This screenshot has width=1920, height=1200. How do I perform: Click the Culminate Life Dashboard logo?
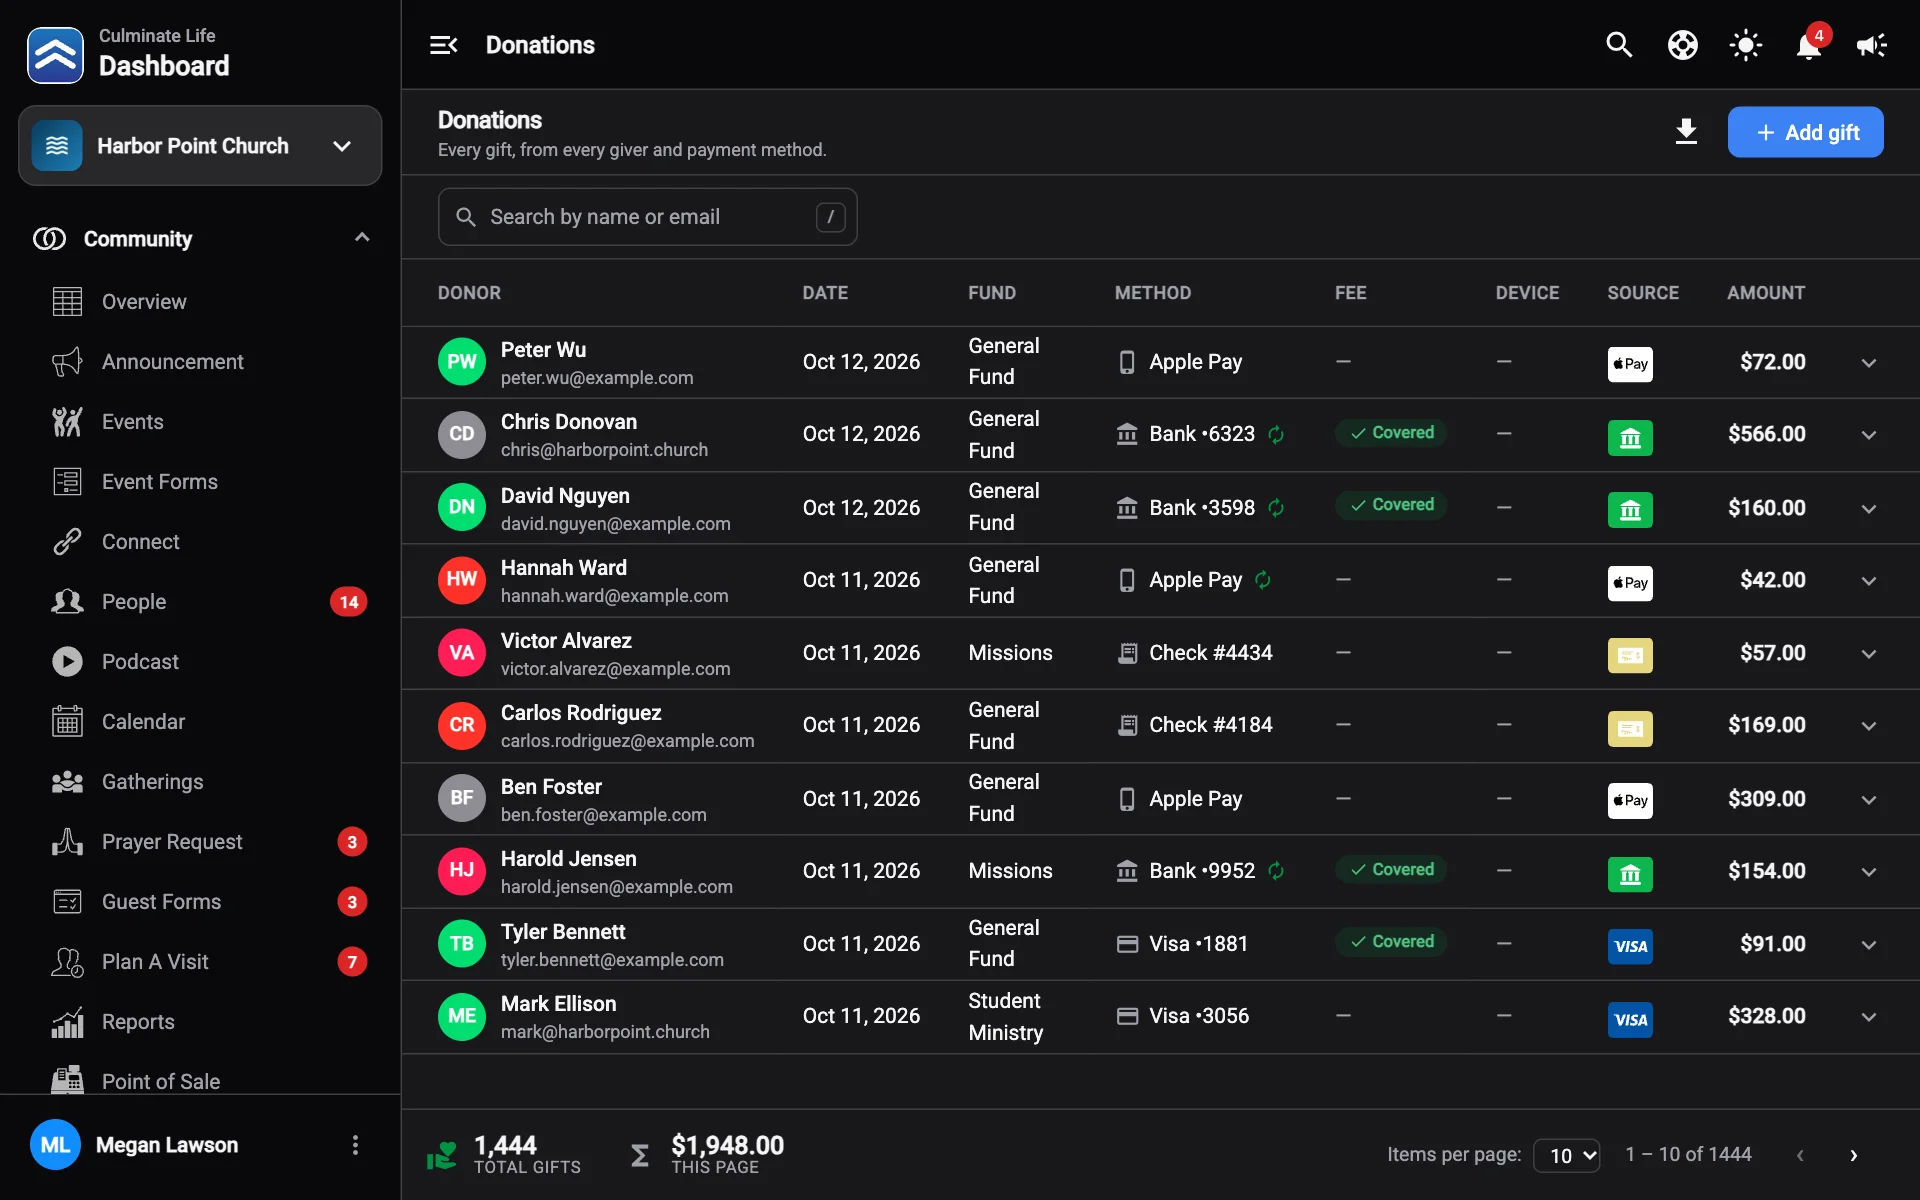55,55
